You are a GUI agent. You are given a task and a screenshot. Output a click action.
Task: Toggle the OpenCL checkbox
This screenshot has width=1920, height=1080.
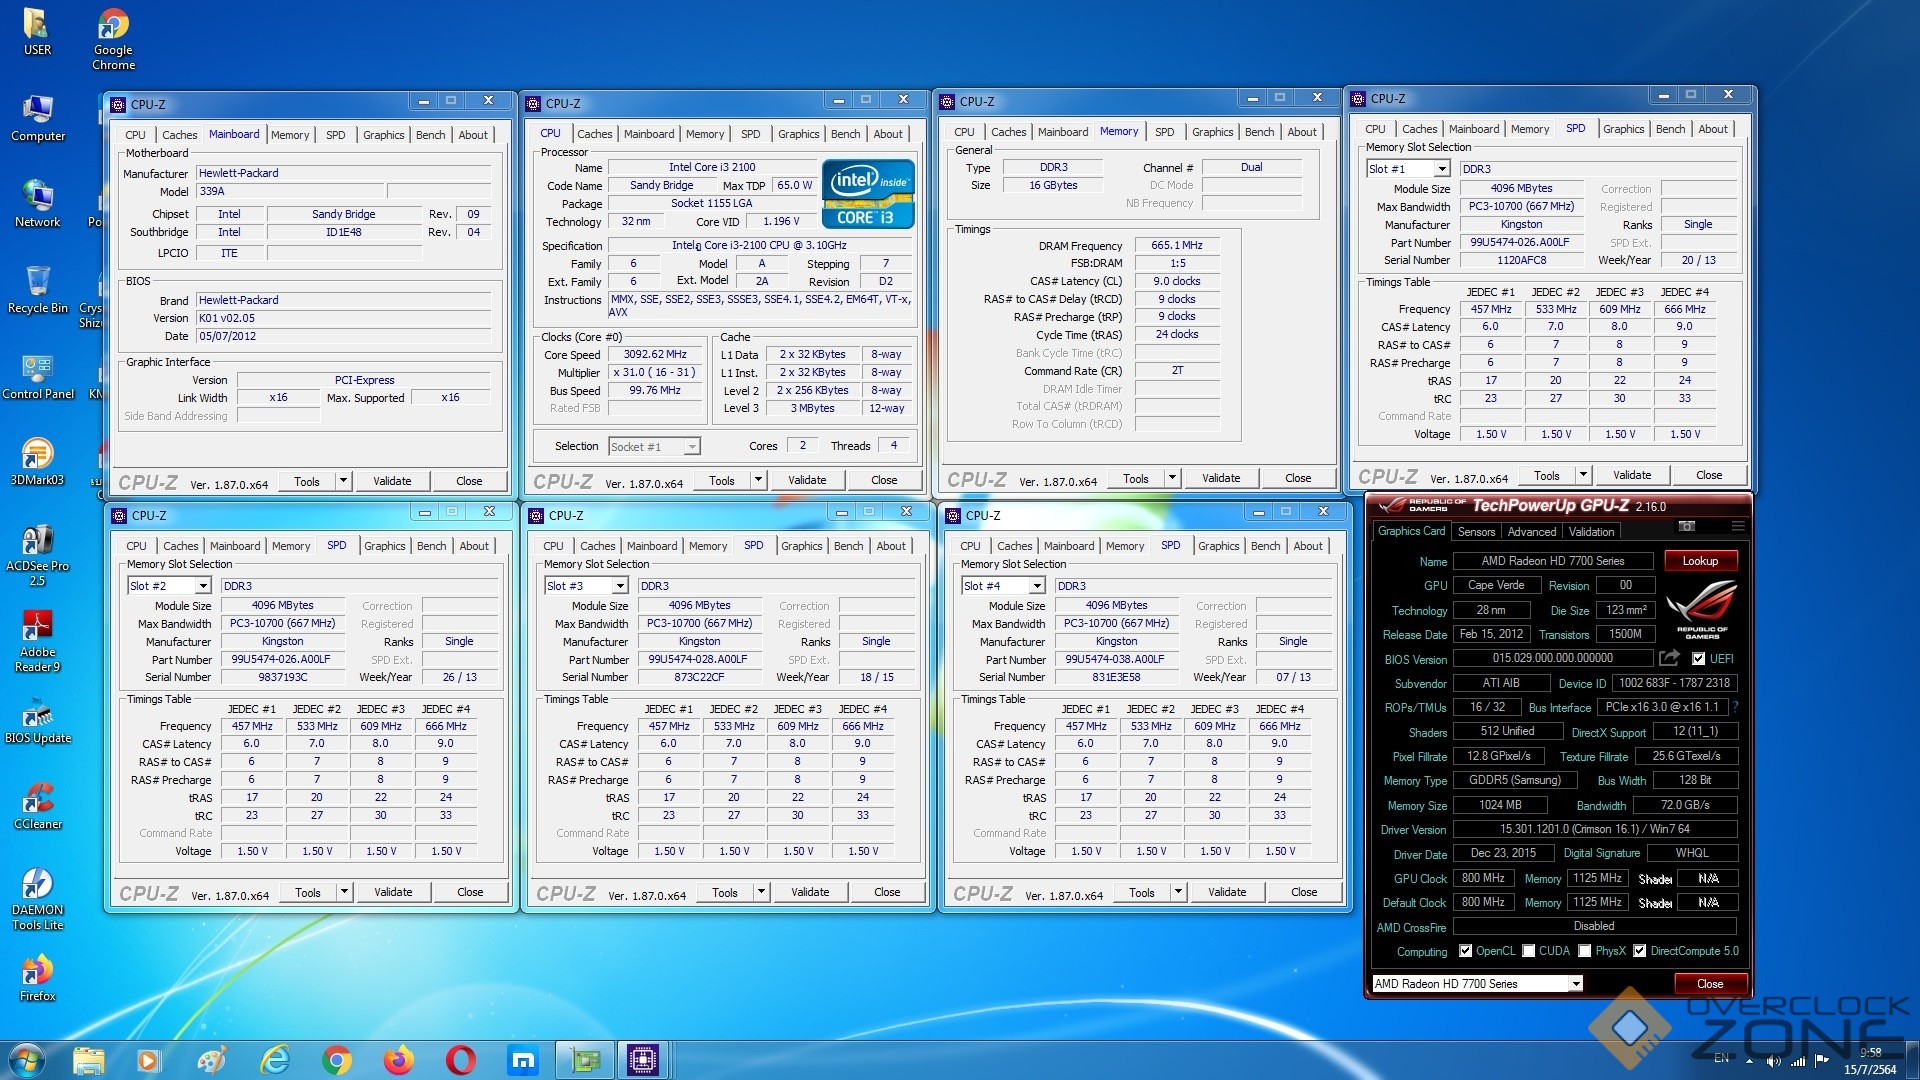1466,951
